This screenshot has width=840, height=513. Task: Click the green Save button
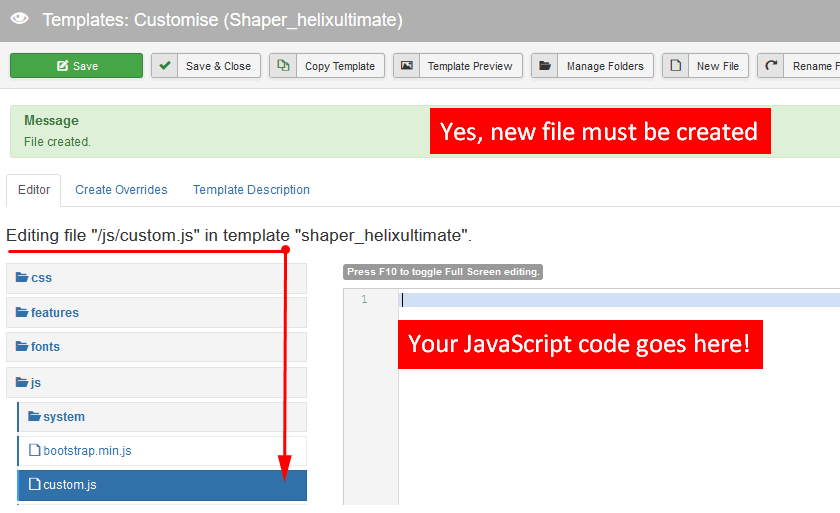tap(77, 66)
